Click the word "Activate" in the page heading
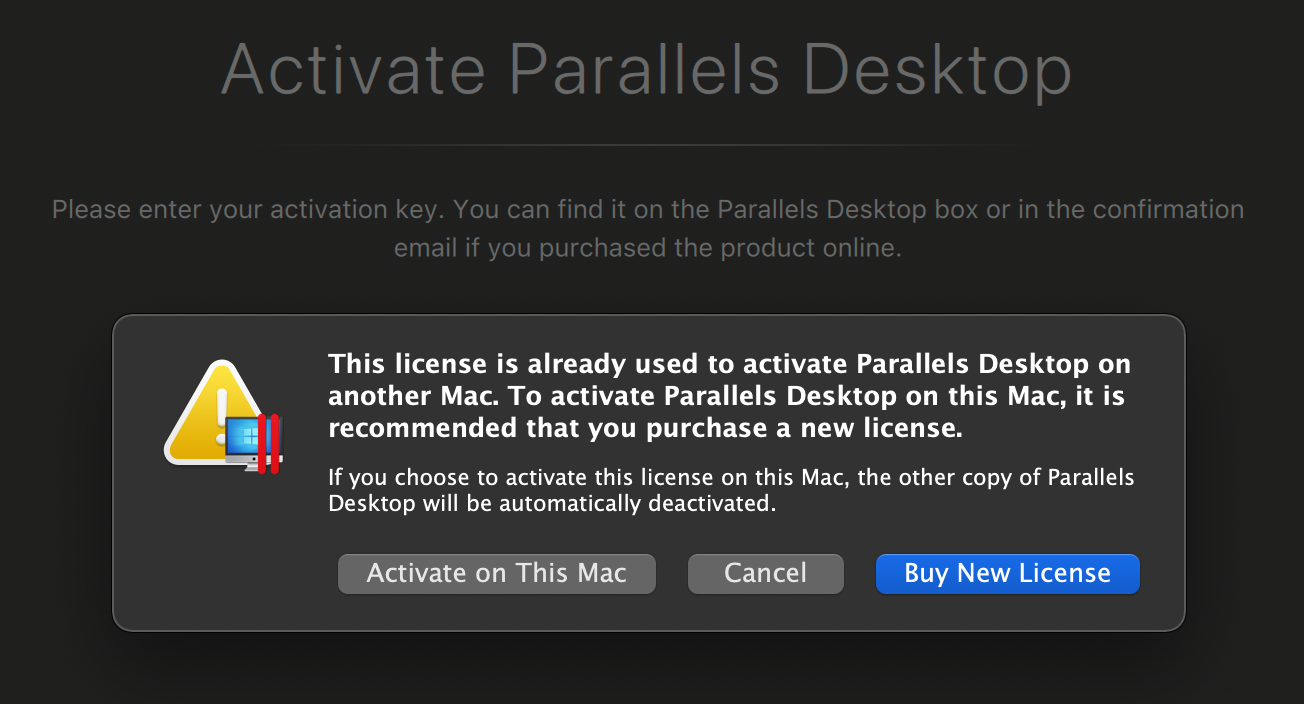 click(x=353, y=71)
